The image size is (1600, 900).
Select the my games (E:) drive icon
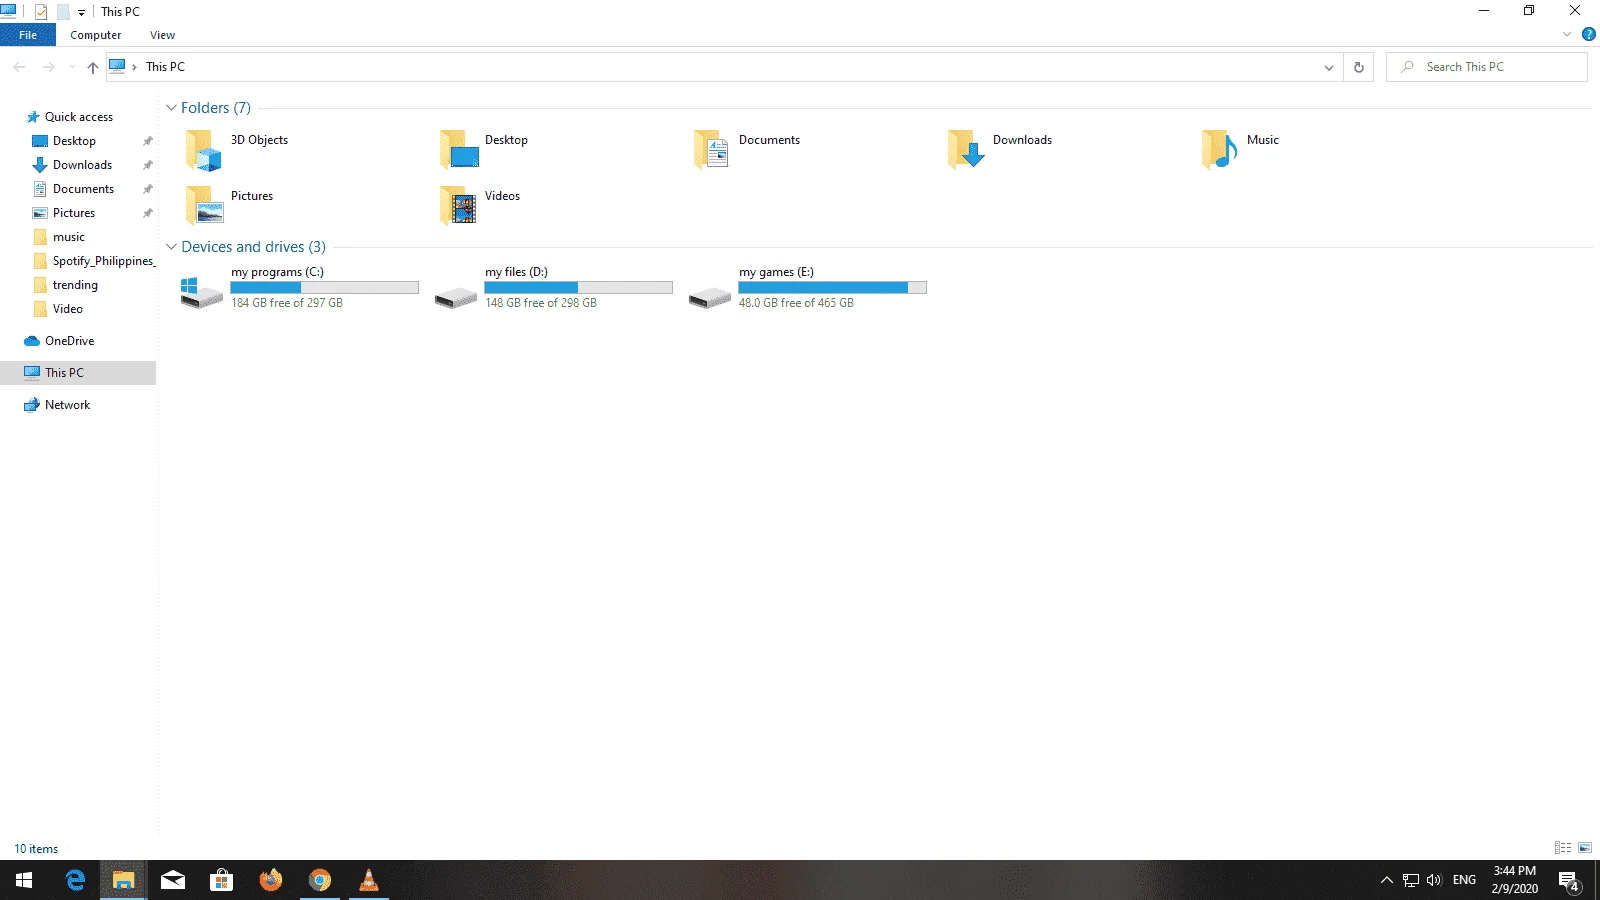710,297
